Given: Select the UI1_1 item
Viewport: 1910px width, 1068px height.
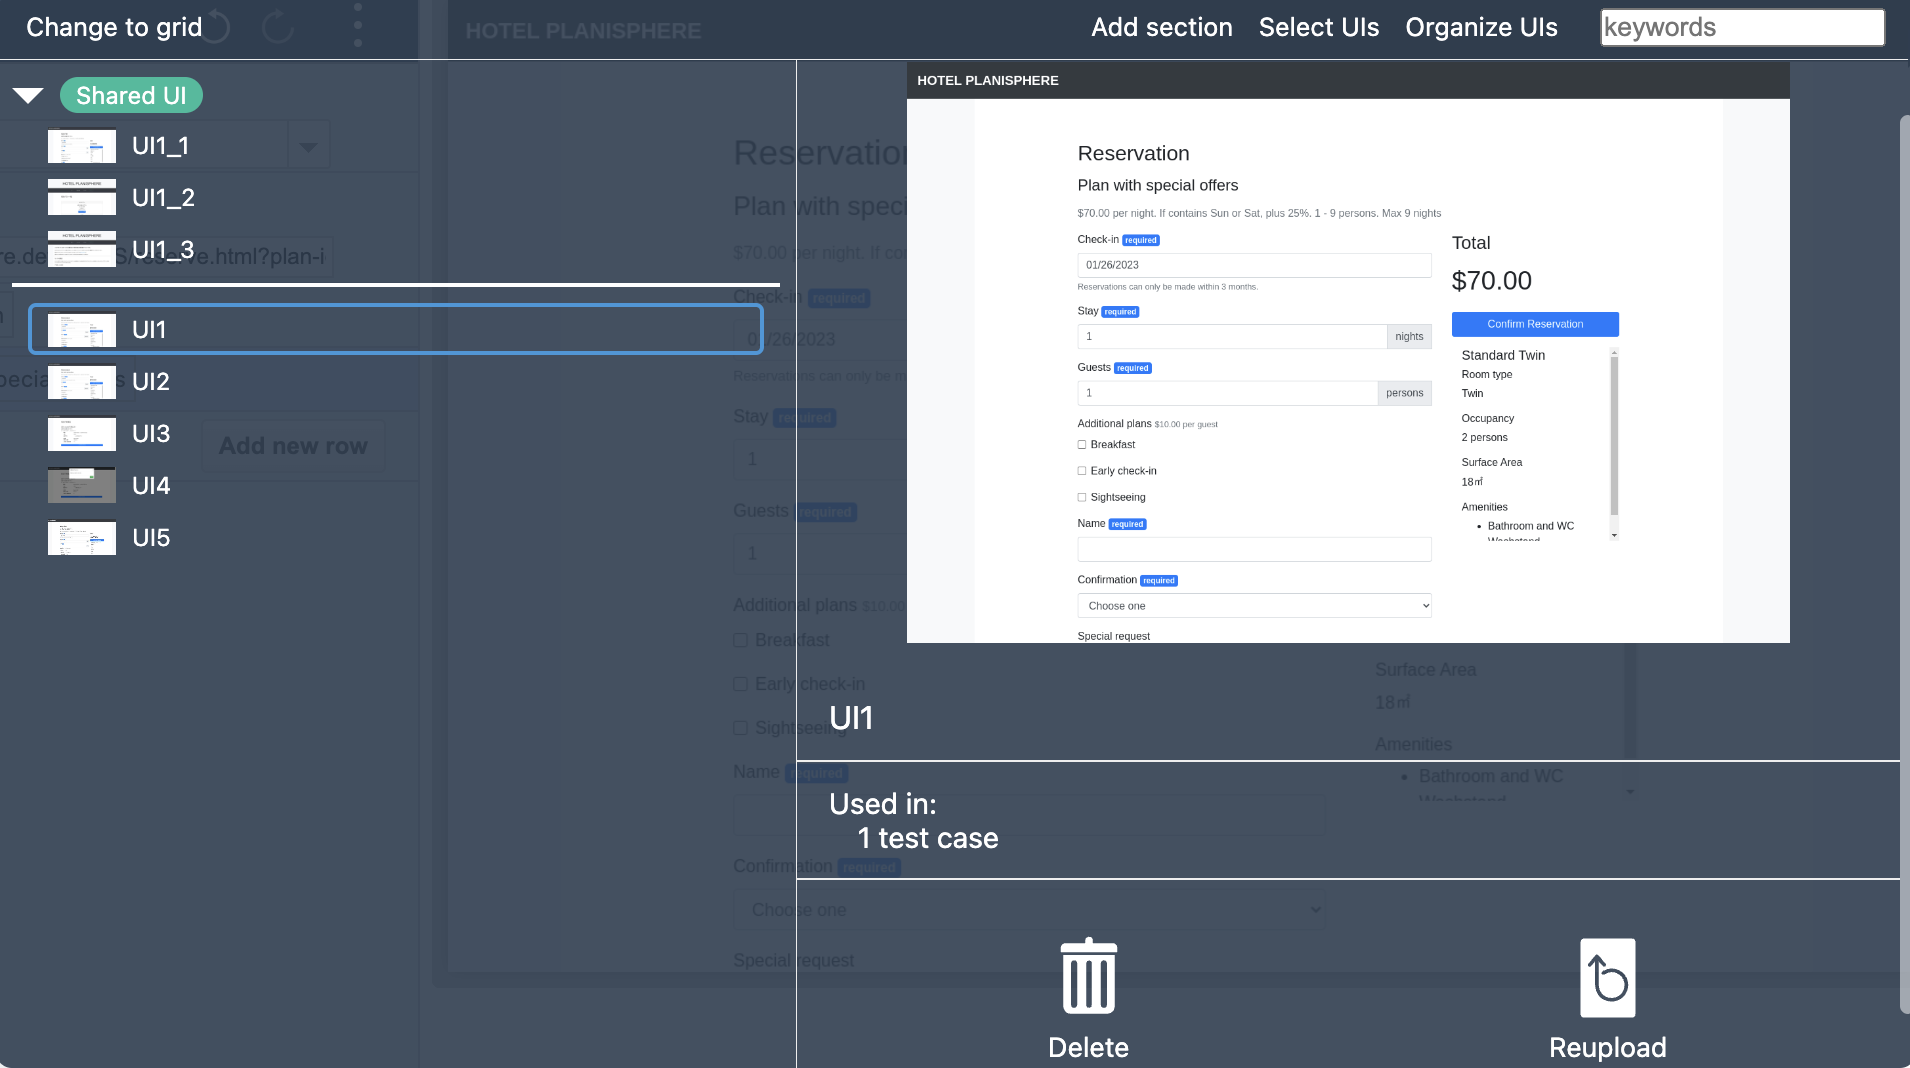Looking at the screenshot, I should point(160,146).
